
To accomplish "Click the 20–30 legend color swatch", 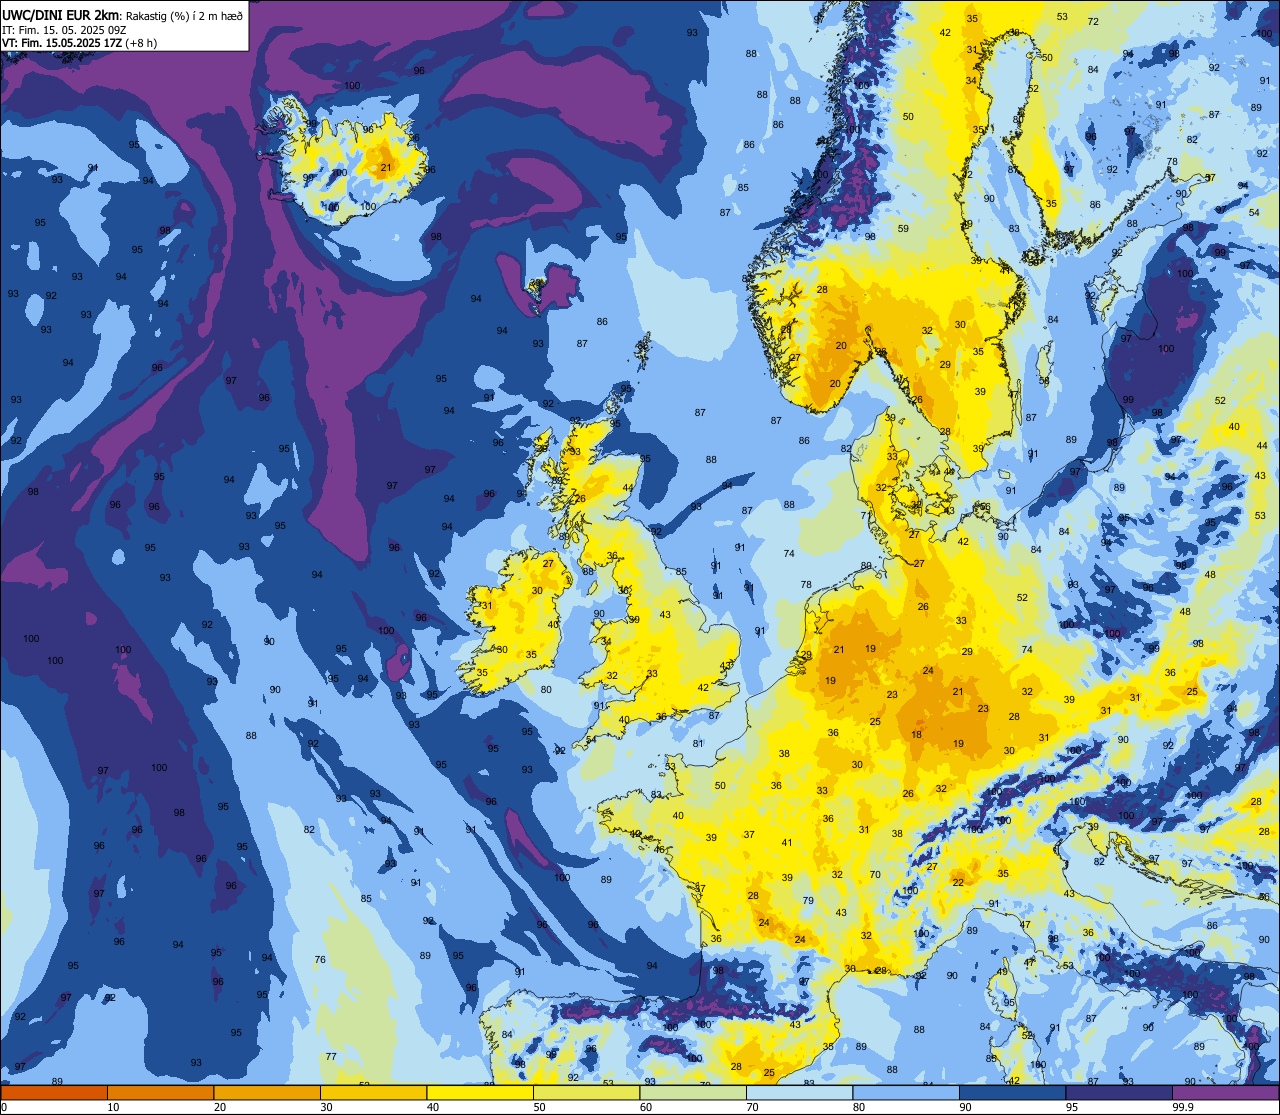I will 267,1092.
